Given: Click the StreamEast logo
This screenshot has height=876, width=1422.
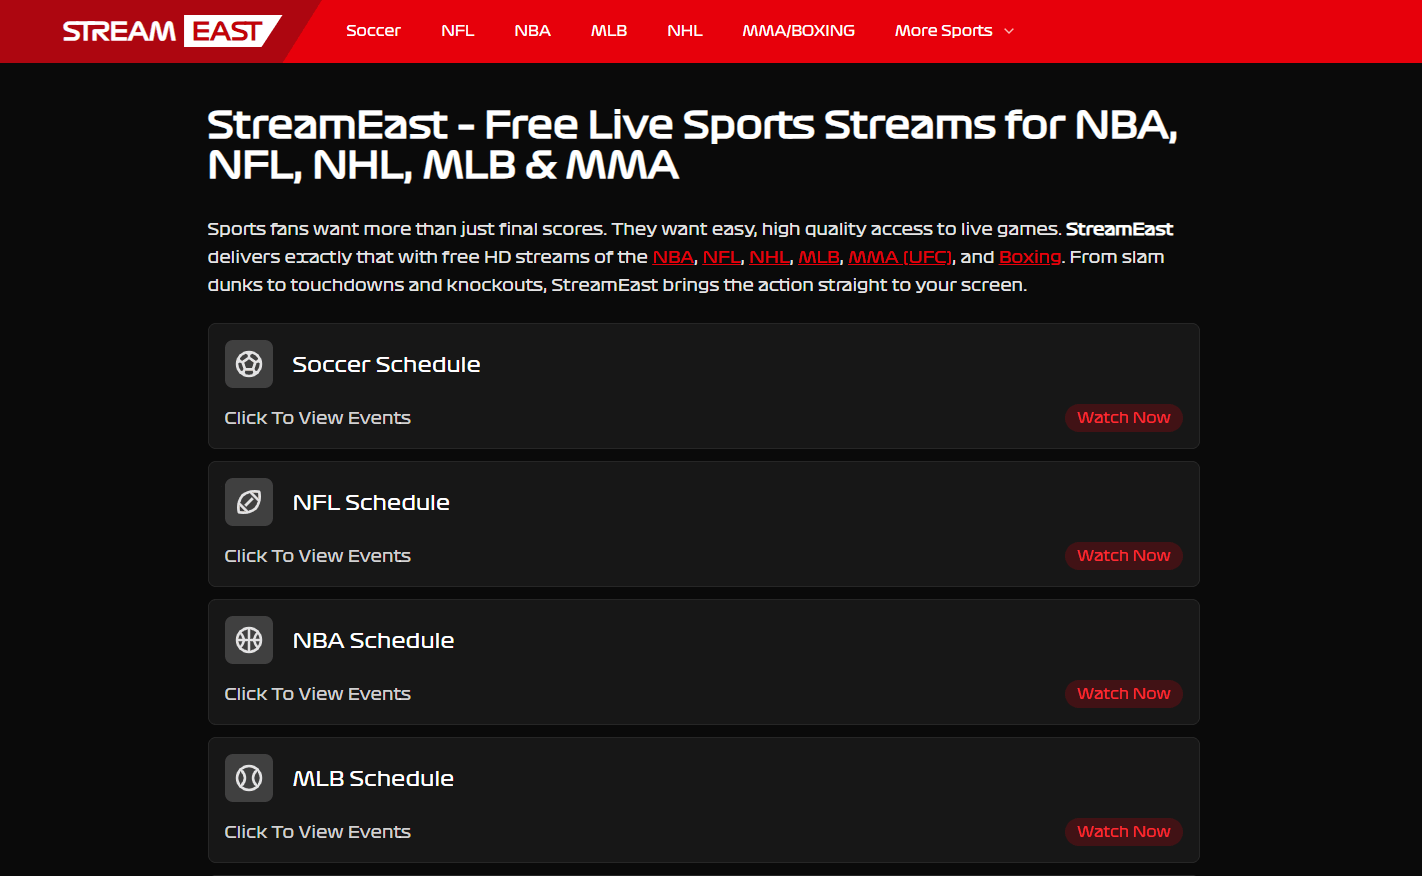Looking at the screenshot, I should 171,31.
